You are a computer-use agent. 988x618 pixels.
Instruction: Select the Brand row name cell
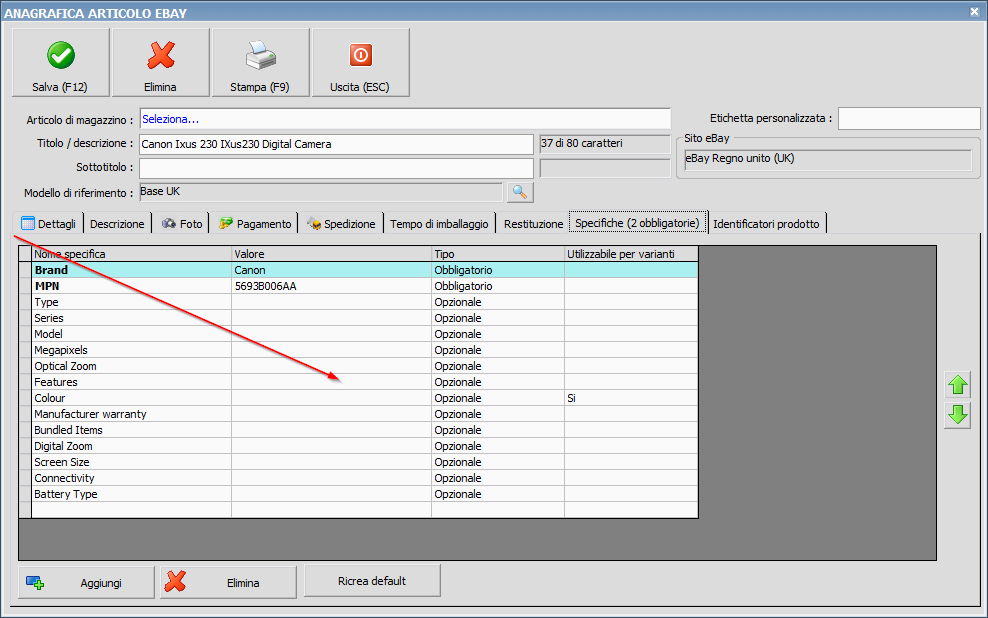pyautogui.click(x=132, y=270)
